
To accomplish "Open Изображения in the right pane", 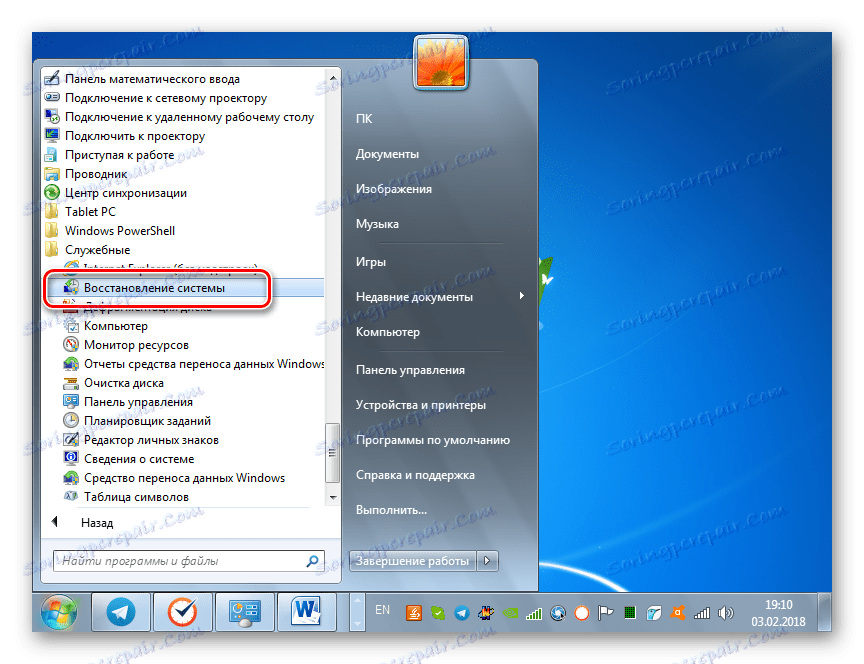I will pos(393,189).
